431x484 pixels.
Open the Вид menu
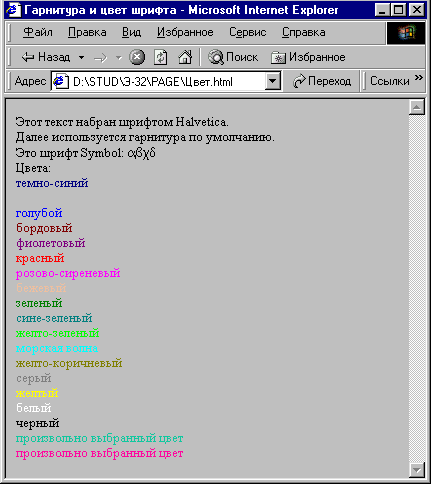click(131, 32)
